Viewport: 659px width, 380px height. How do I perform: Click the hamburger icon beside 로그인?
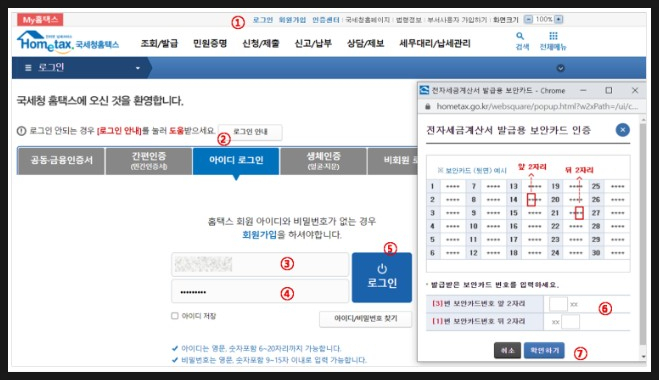tap(28, 68)
